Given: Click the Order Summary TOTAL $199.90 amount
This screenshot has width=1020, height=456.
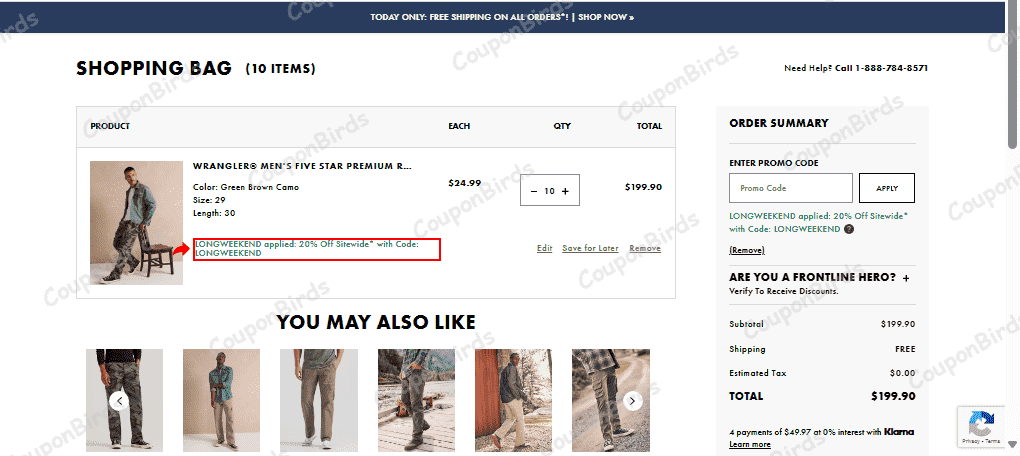Looking at the screenshot, I should pos(893,396).
